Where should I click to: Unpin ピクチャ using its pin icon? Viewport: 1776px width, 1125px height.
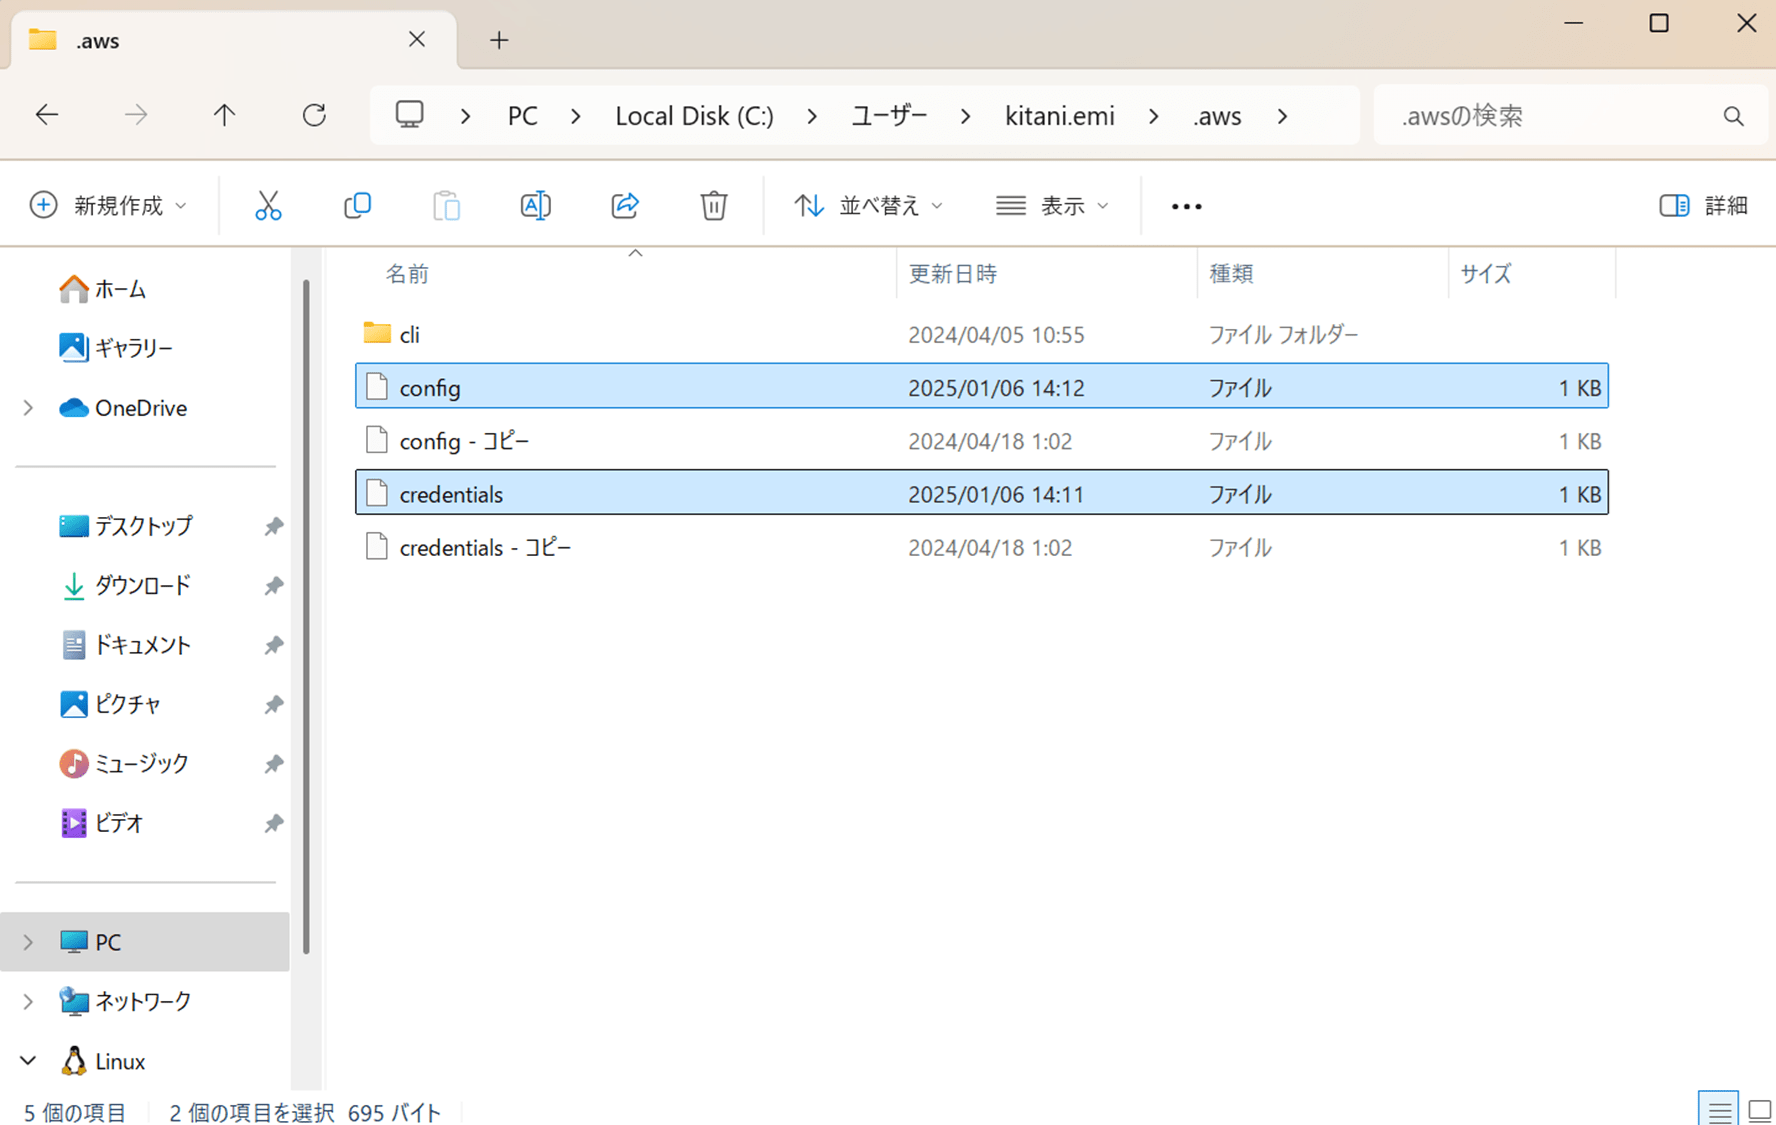pos(273,704)
